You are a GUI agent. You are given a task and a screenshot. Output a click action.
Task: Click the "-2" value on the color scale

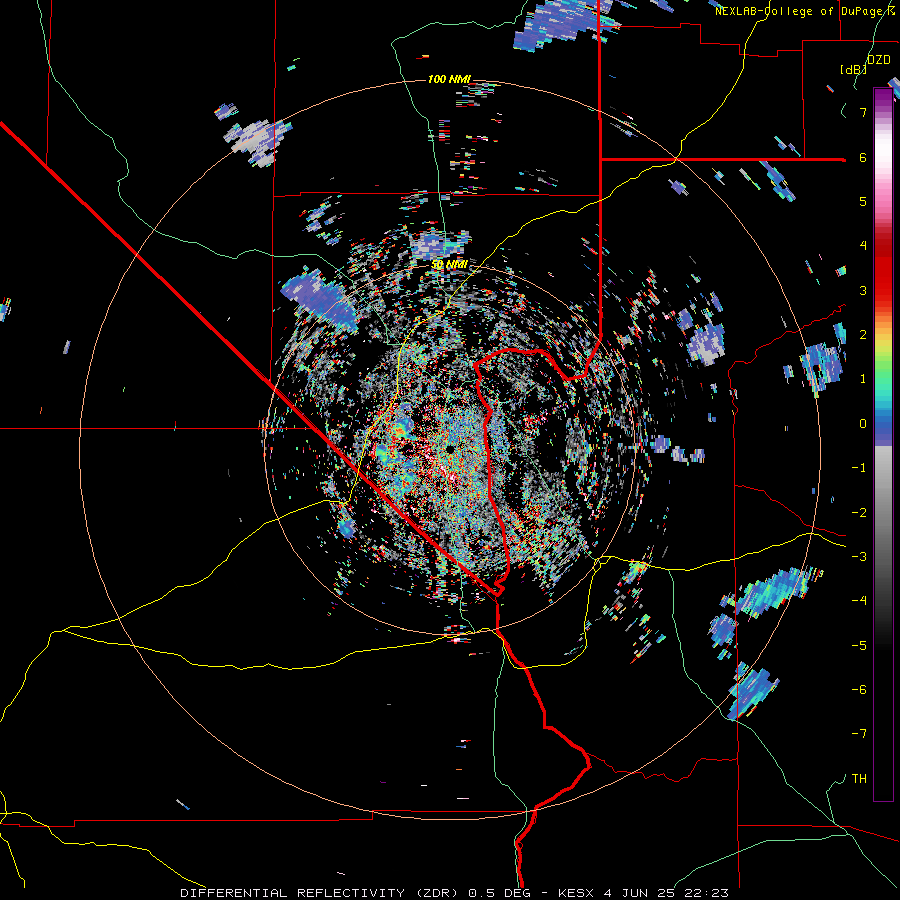tap(859, 513)
